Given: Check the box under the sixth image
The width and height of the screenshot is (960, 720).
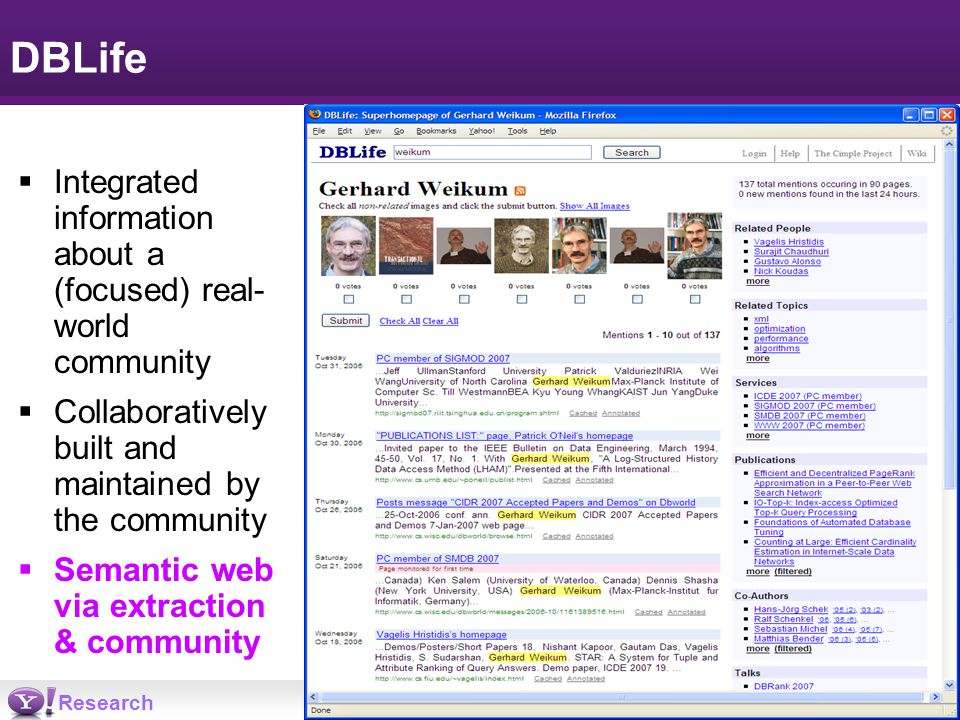Looking at the screenshot, I should (x=637, y=299).
